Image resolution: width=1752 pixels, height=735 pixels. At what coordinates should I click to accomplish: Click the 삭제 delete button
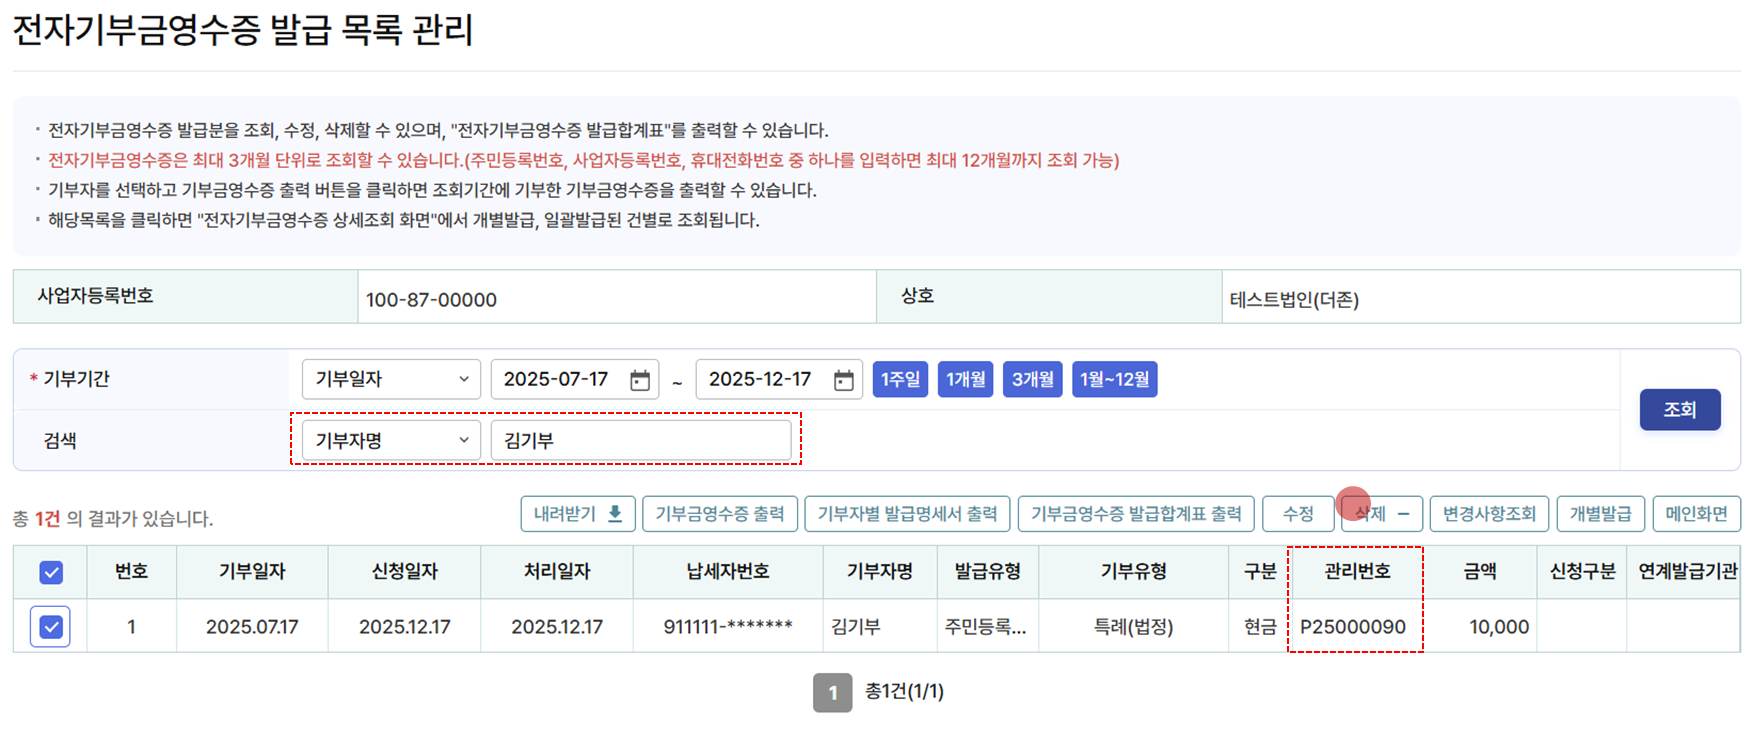pos(1381,514)
